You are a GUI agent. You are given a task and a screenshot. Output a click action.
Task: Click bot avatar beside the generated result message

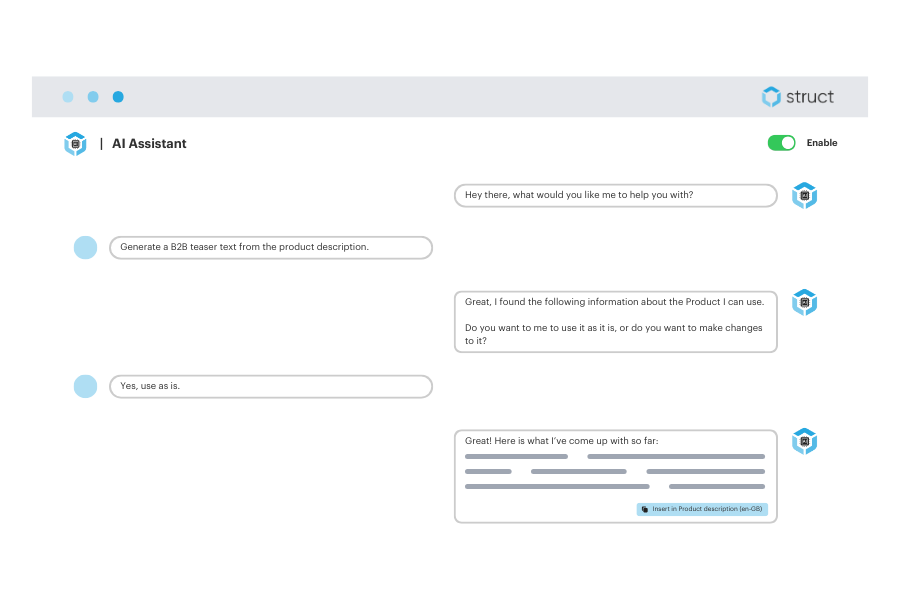pyautogui.click(x=804, y=441)
